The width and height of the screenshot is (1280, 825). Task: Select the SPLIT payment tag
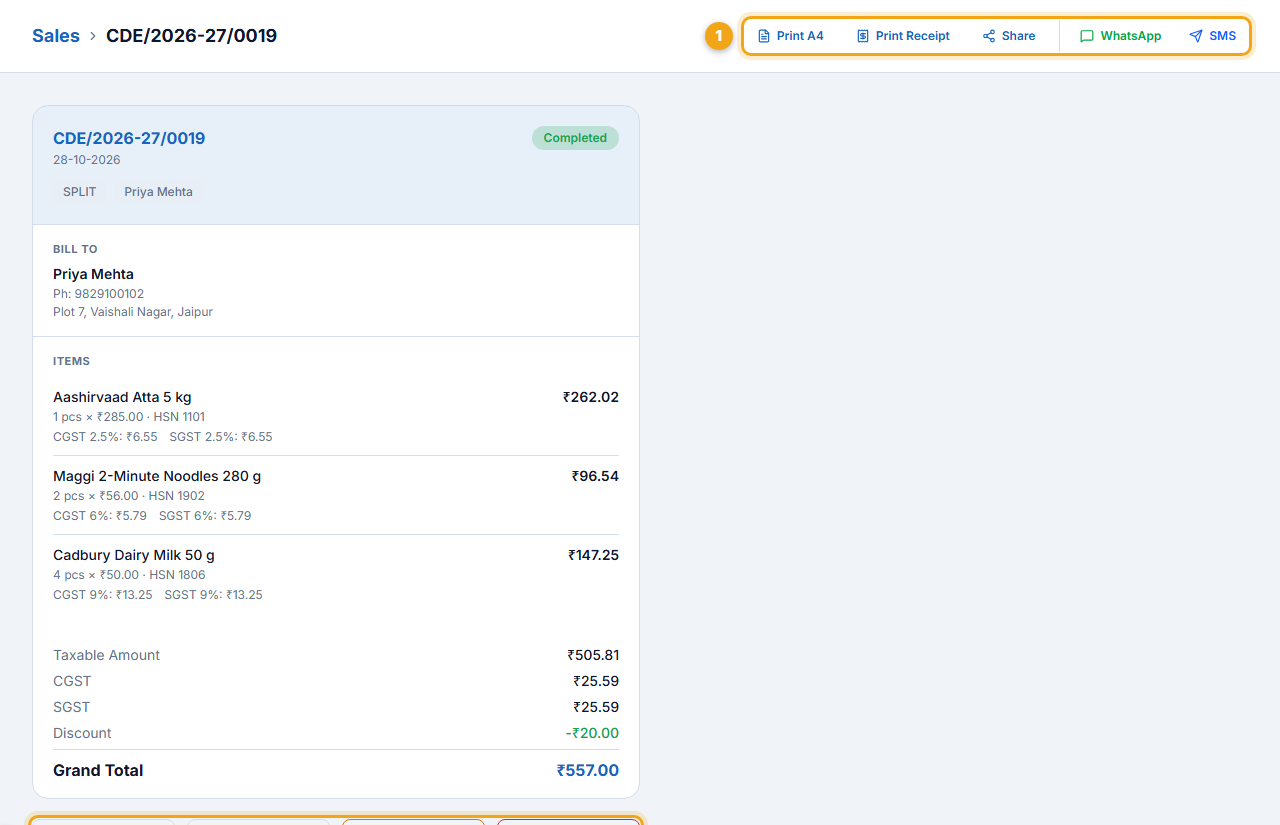[x=80, y=192]
